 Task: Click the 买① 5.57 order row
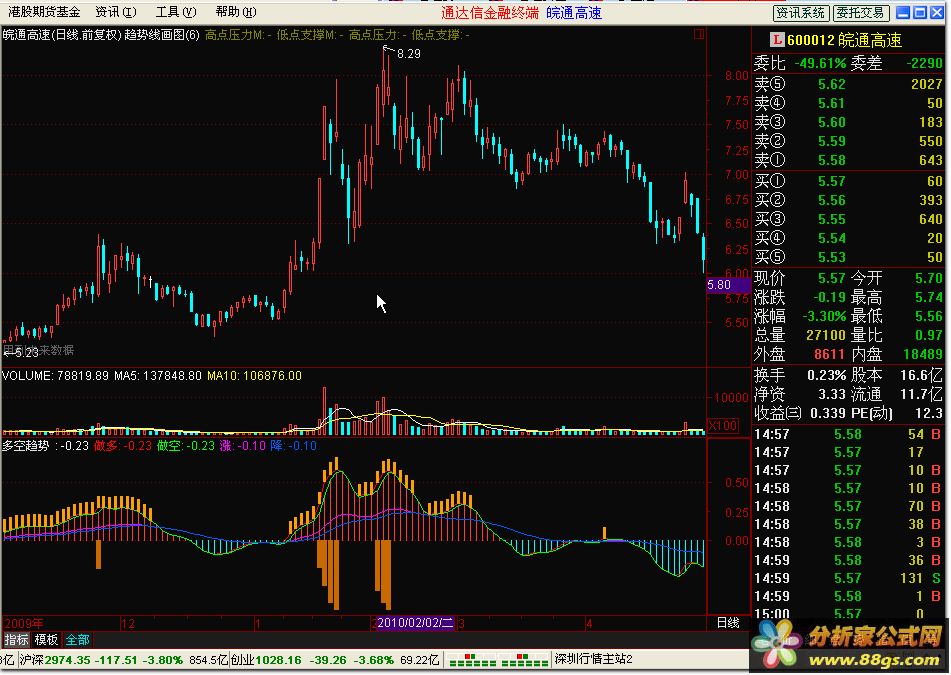click(x=849, y=181)
